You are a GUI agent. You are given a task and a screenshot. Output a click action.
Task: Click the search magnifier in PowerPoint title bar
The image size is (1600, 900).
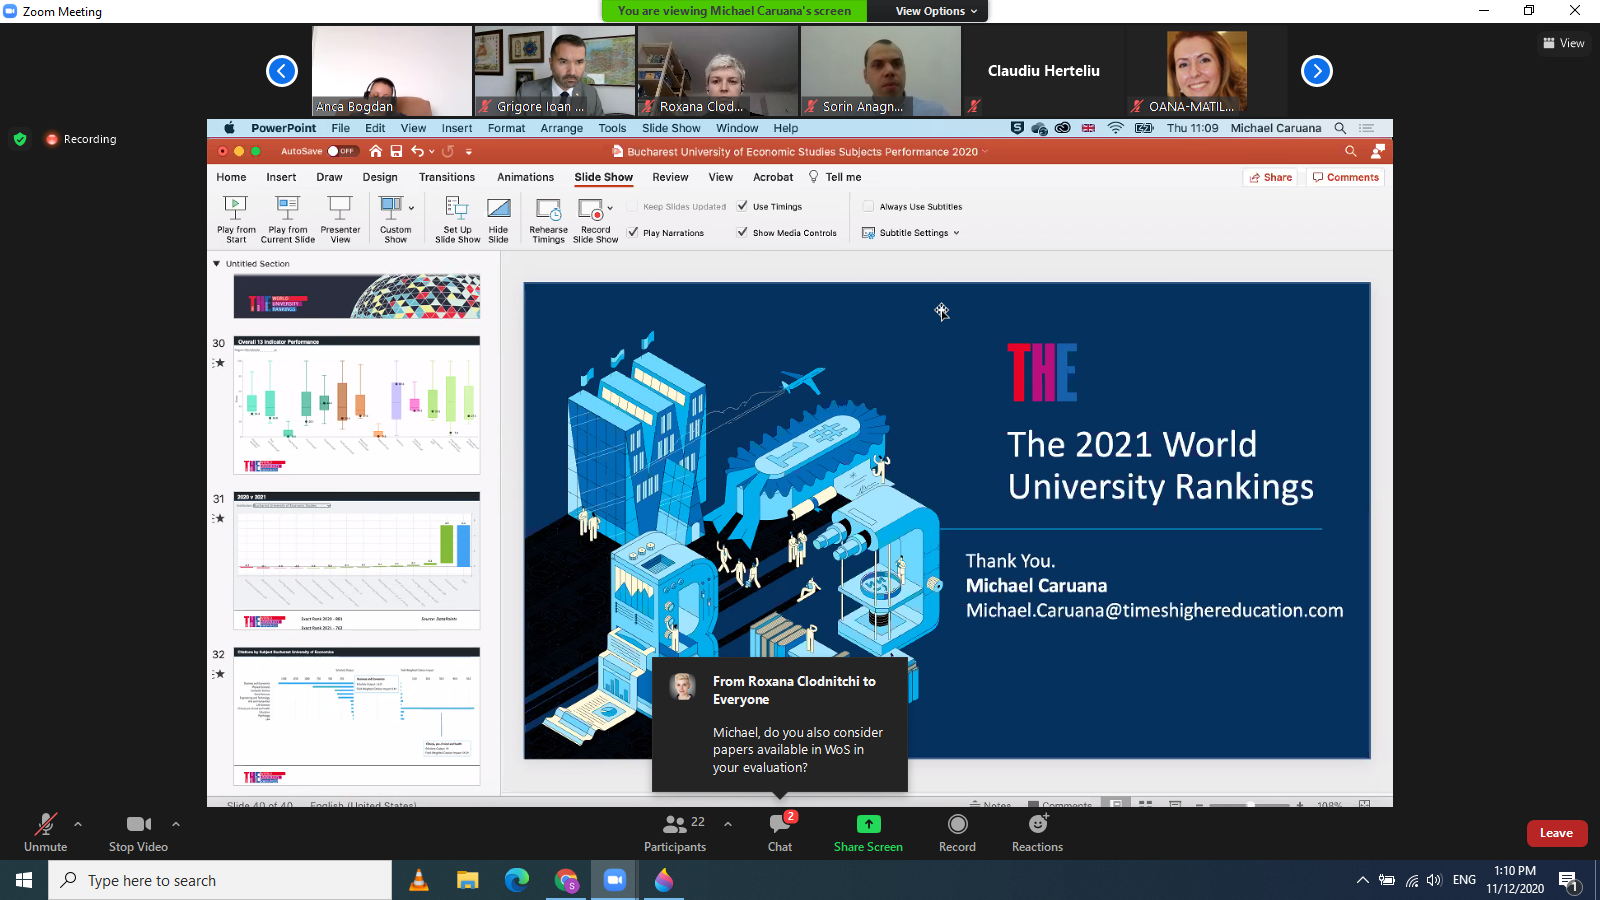[x=1351, y=151]
